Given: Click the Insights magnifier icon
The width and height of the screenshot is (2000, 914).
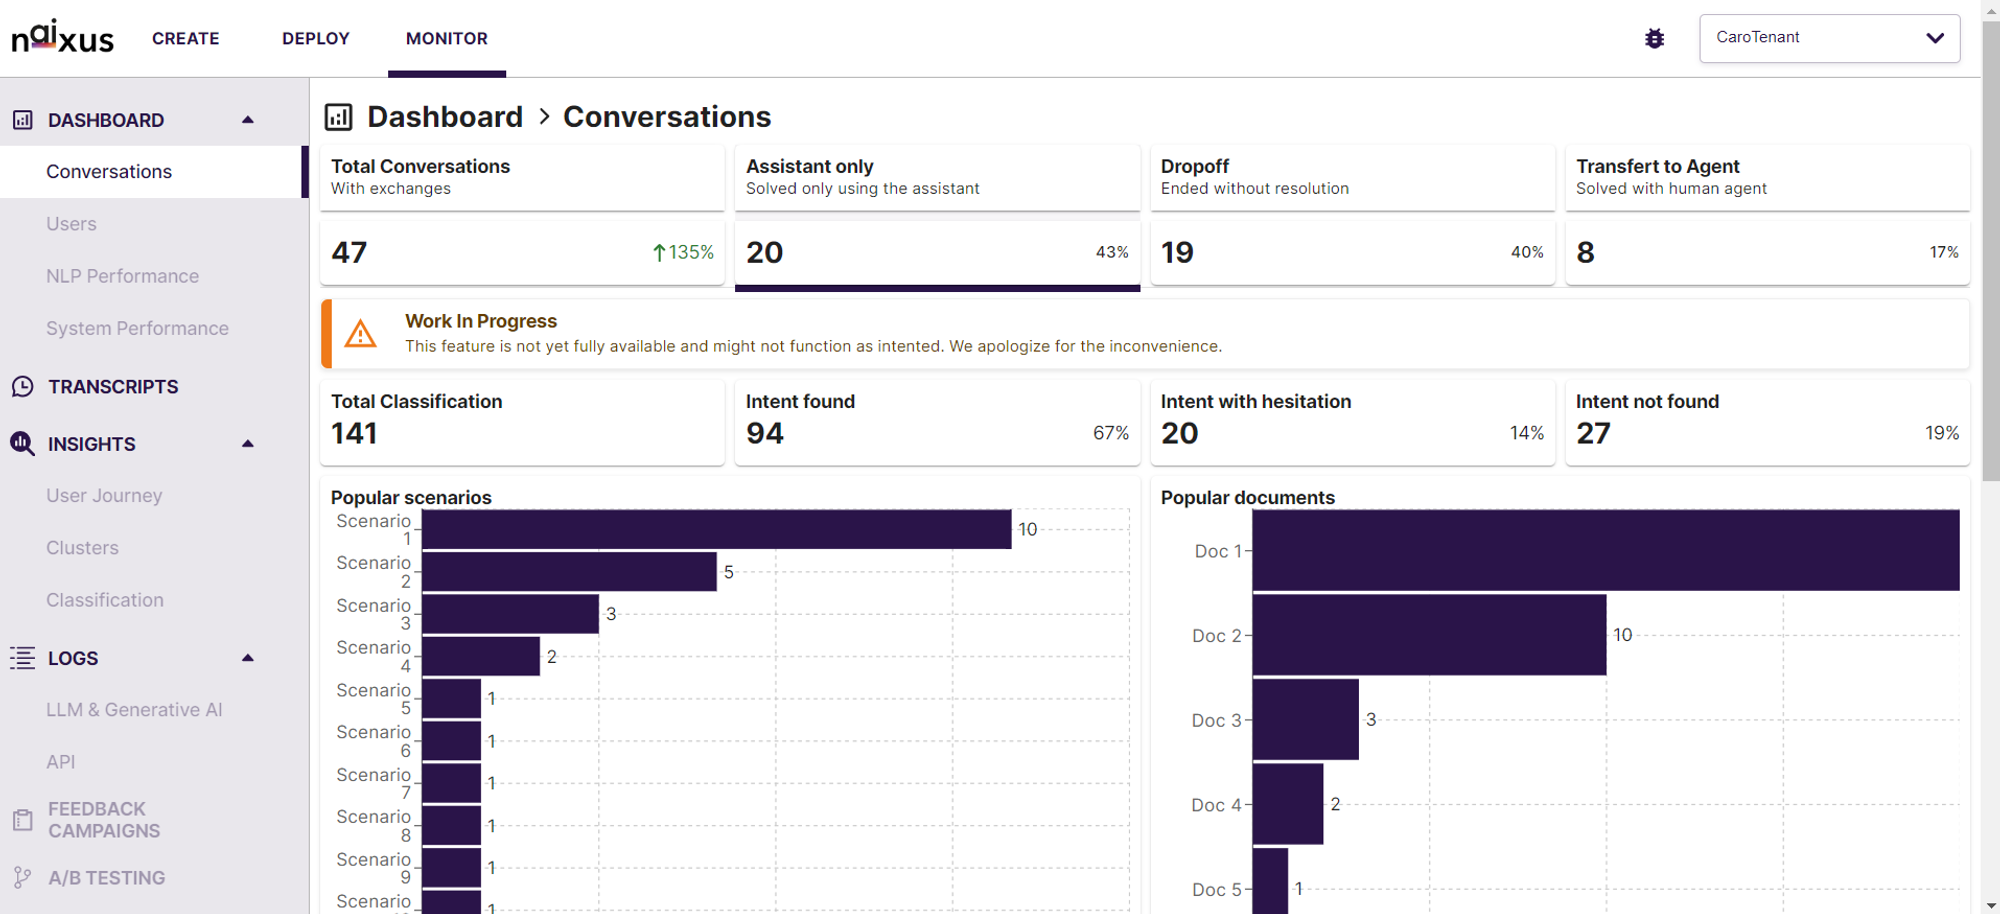Looking at the screenshot, I should click(x=22, y=443).
